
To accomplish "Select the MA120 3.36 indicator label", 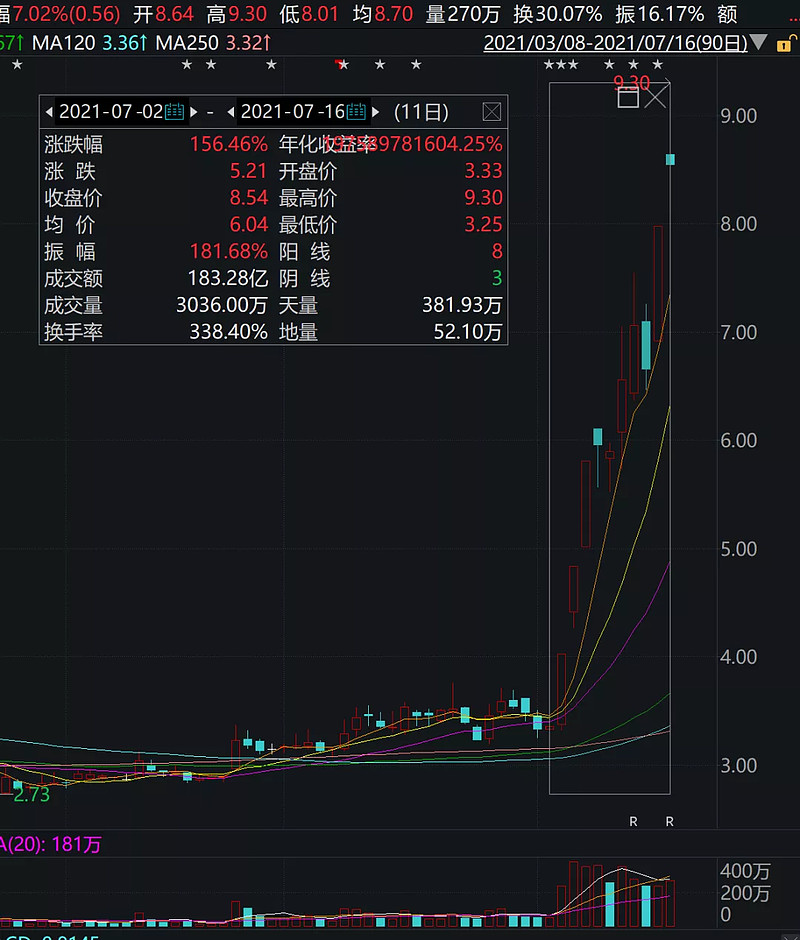I will click(90, 43).
